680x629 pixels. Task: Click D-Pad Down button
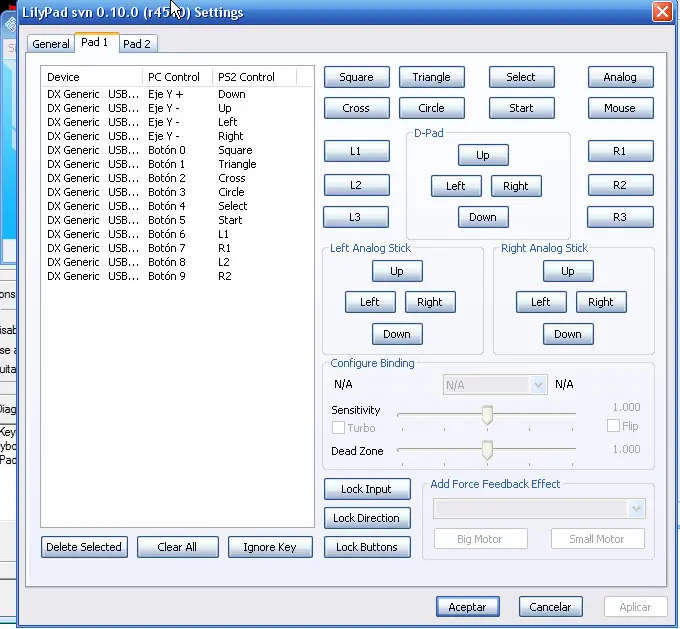pos(483,217)
